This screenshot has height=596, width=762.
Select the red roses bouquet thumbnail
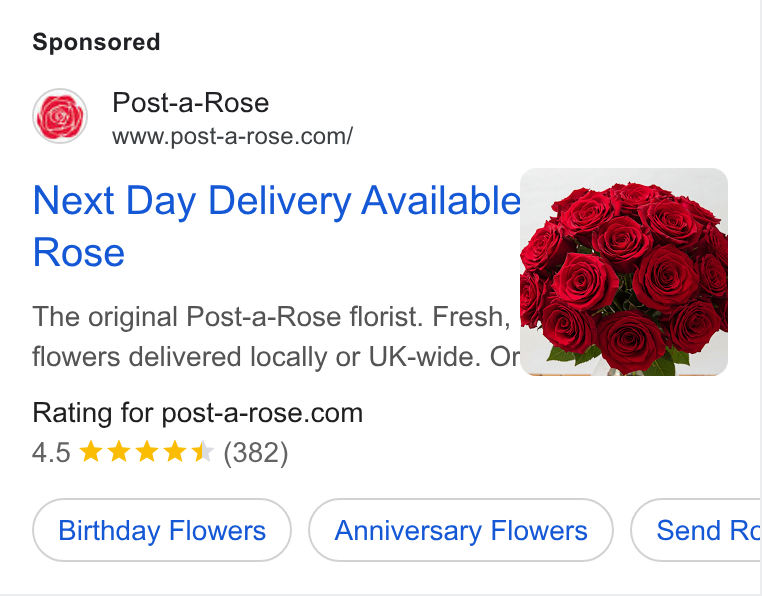tap(624, 272)
